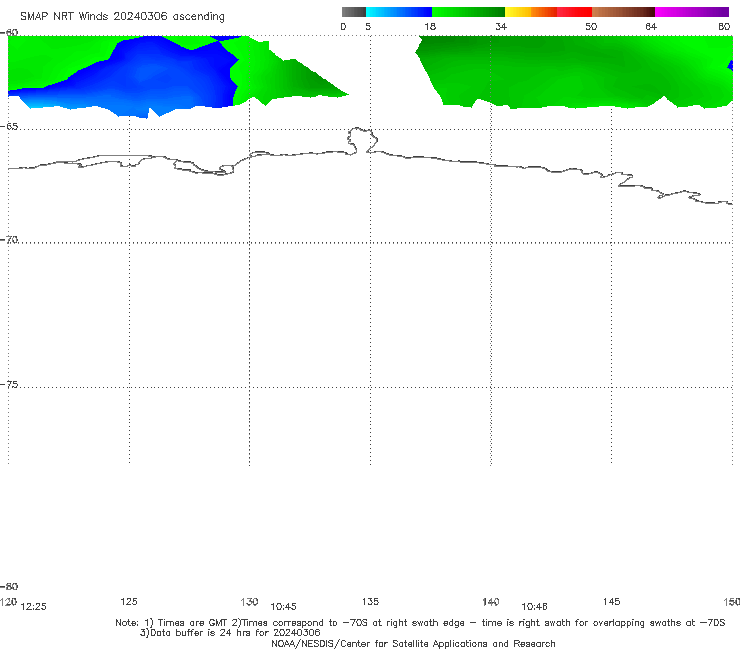The width and height of the screenshot is (740, 650).
Task: Click the swath time '10:46'
Action: [x=534, y=607]
